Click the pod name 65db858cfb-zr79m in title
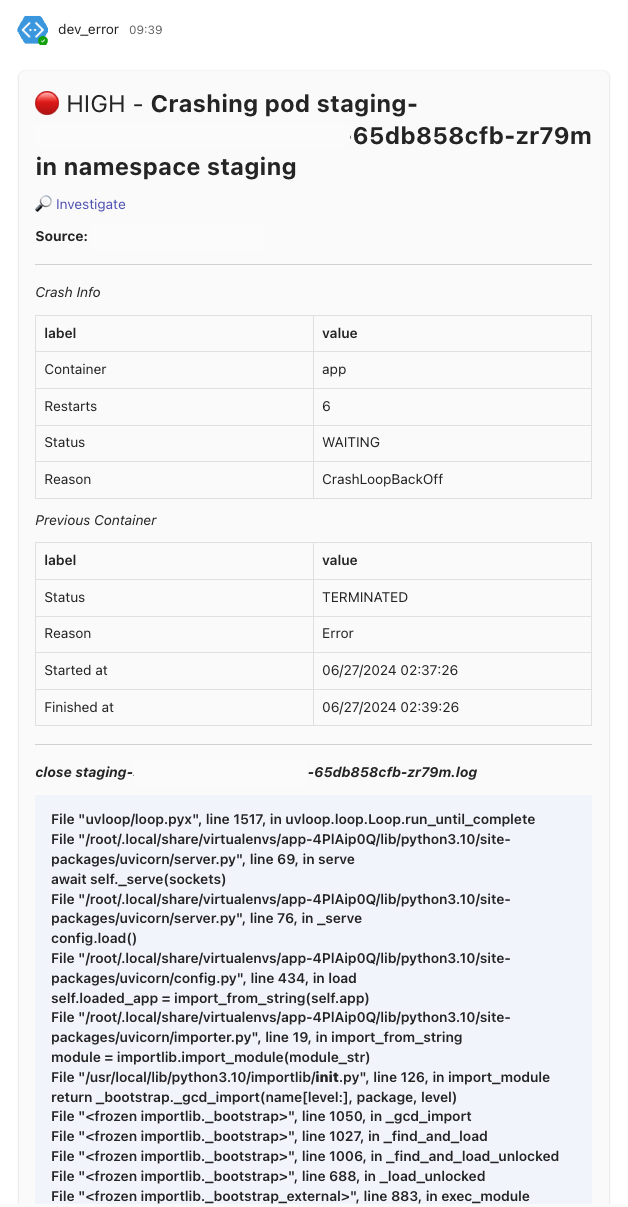The height and width of the screenshot is (1207, 628). pyautogui.click(x=472, y=136)
